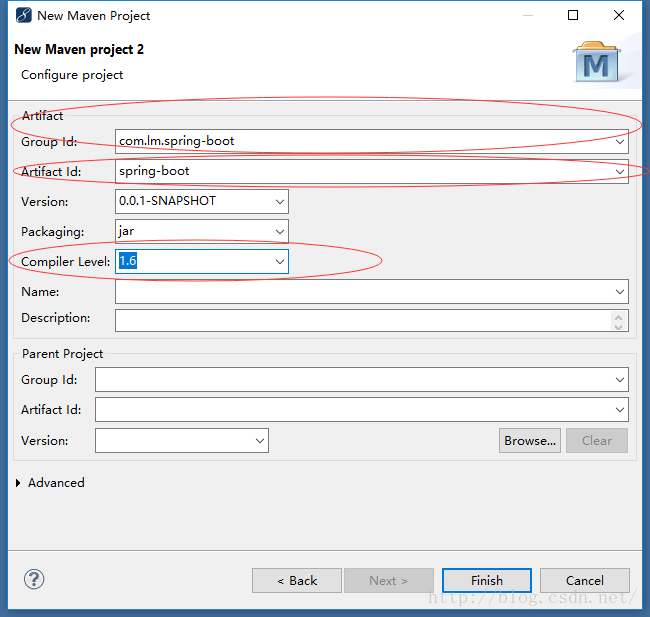Image resolution: width=650 pixels, height=617 pixels.
Task: Click the Spring Tool Suite title bar icon
Action: click(23, 15)
